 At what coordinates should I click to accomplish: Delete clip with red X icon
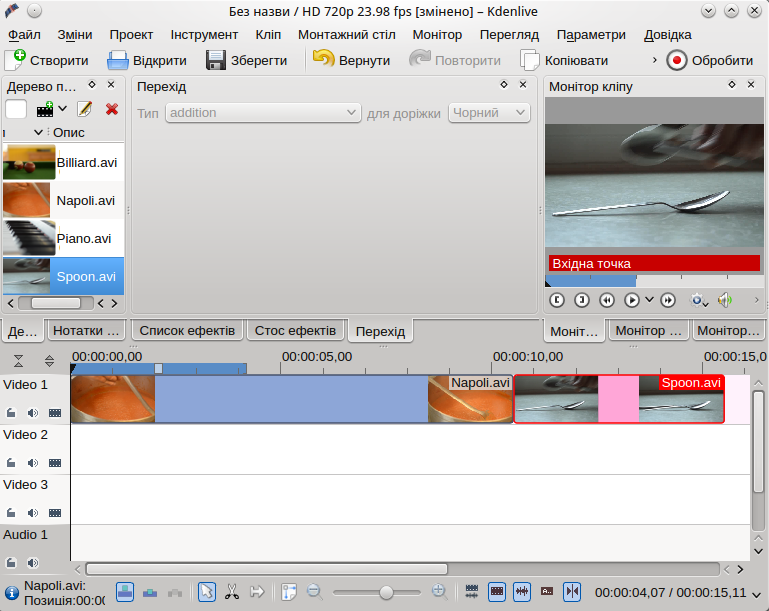(112, 109)
